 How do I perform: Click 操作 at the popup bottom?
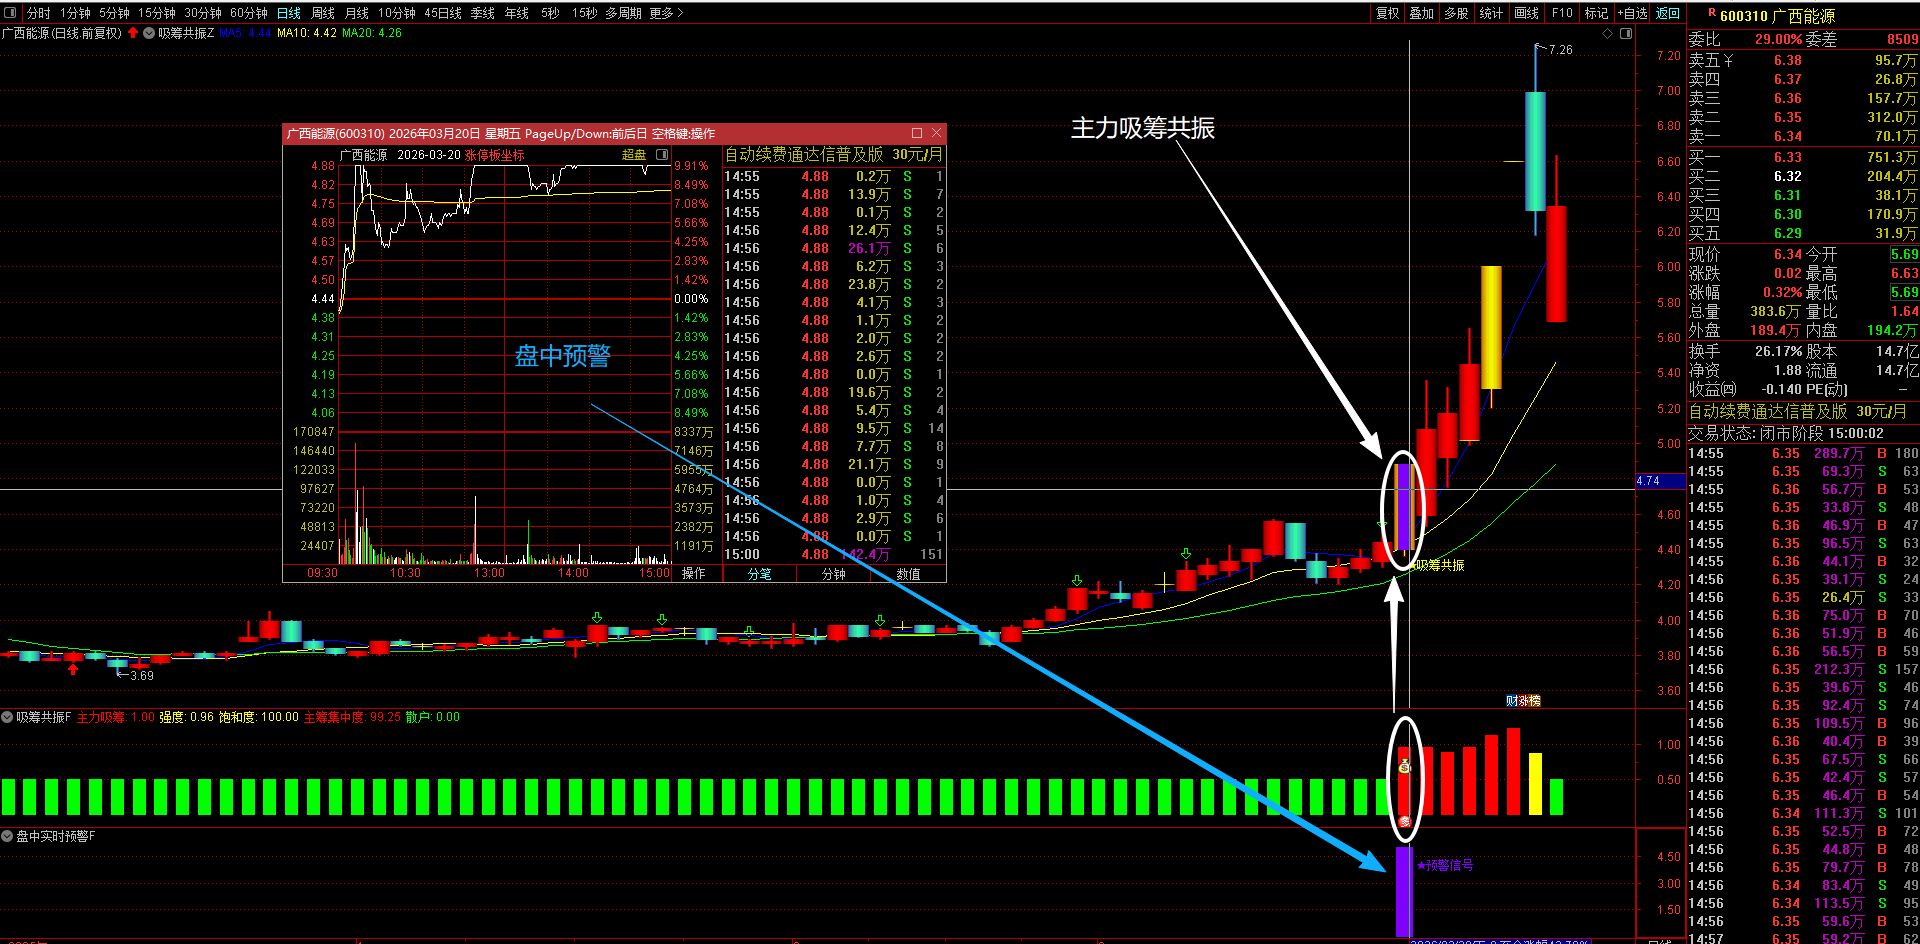694,574
